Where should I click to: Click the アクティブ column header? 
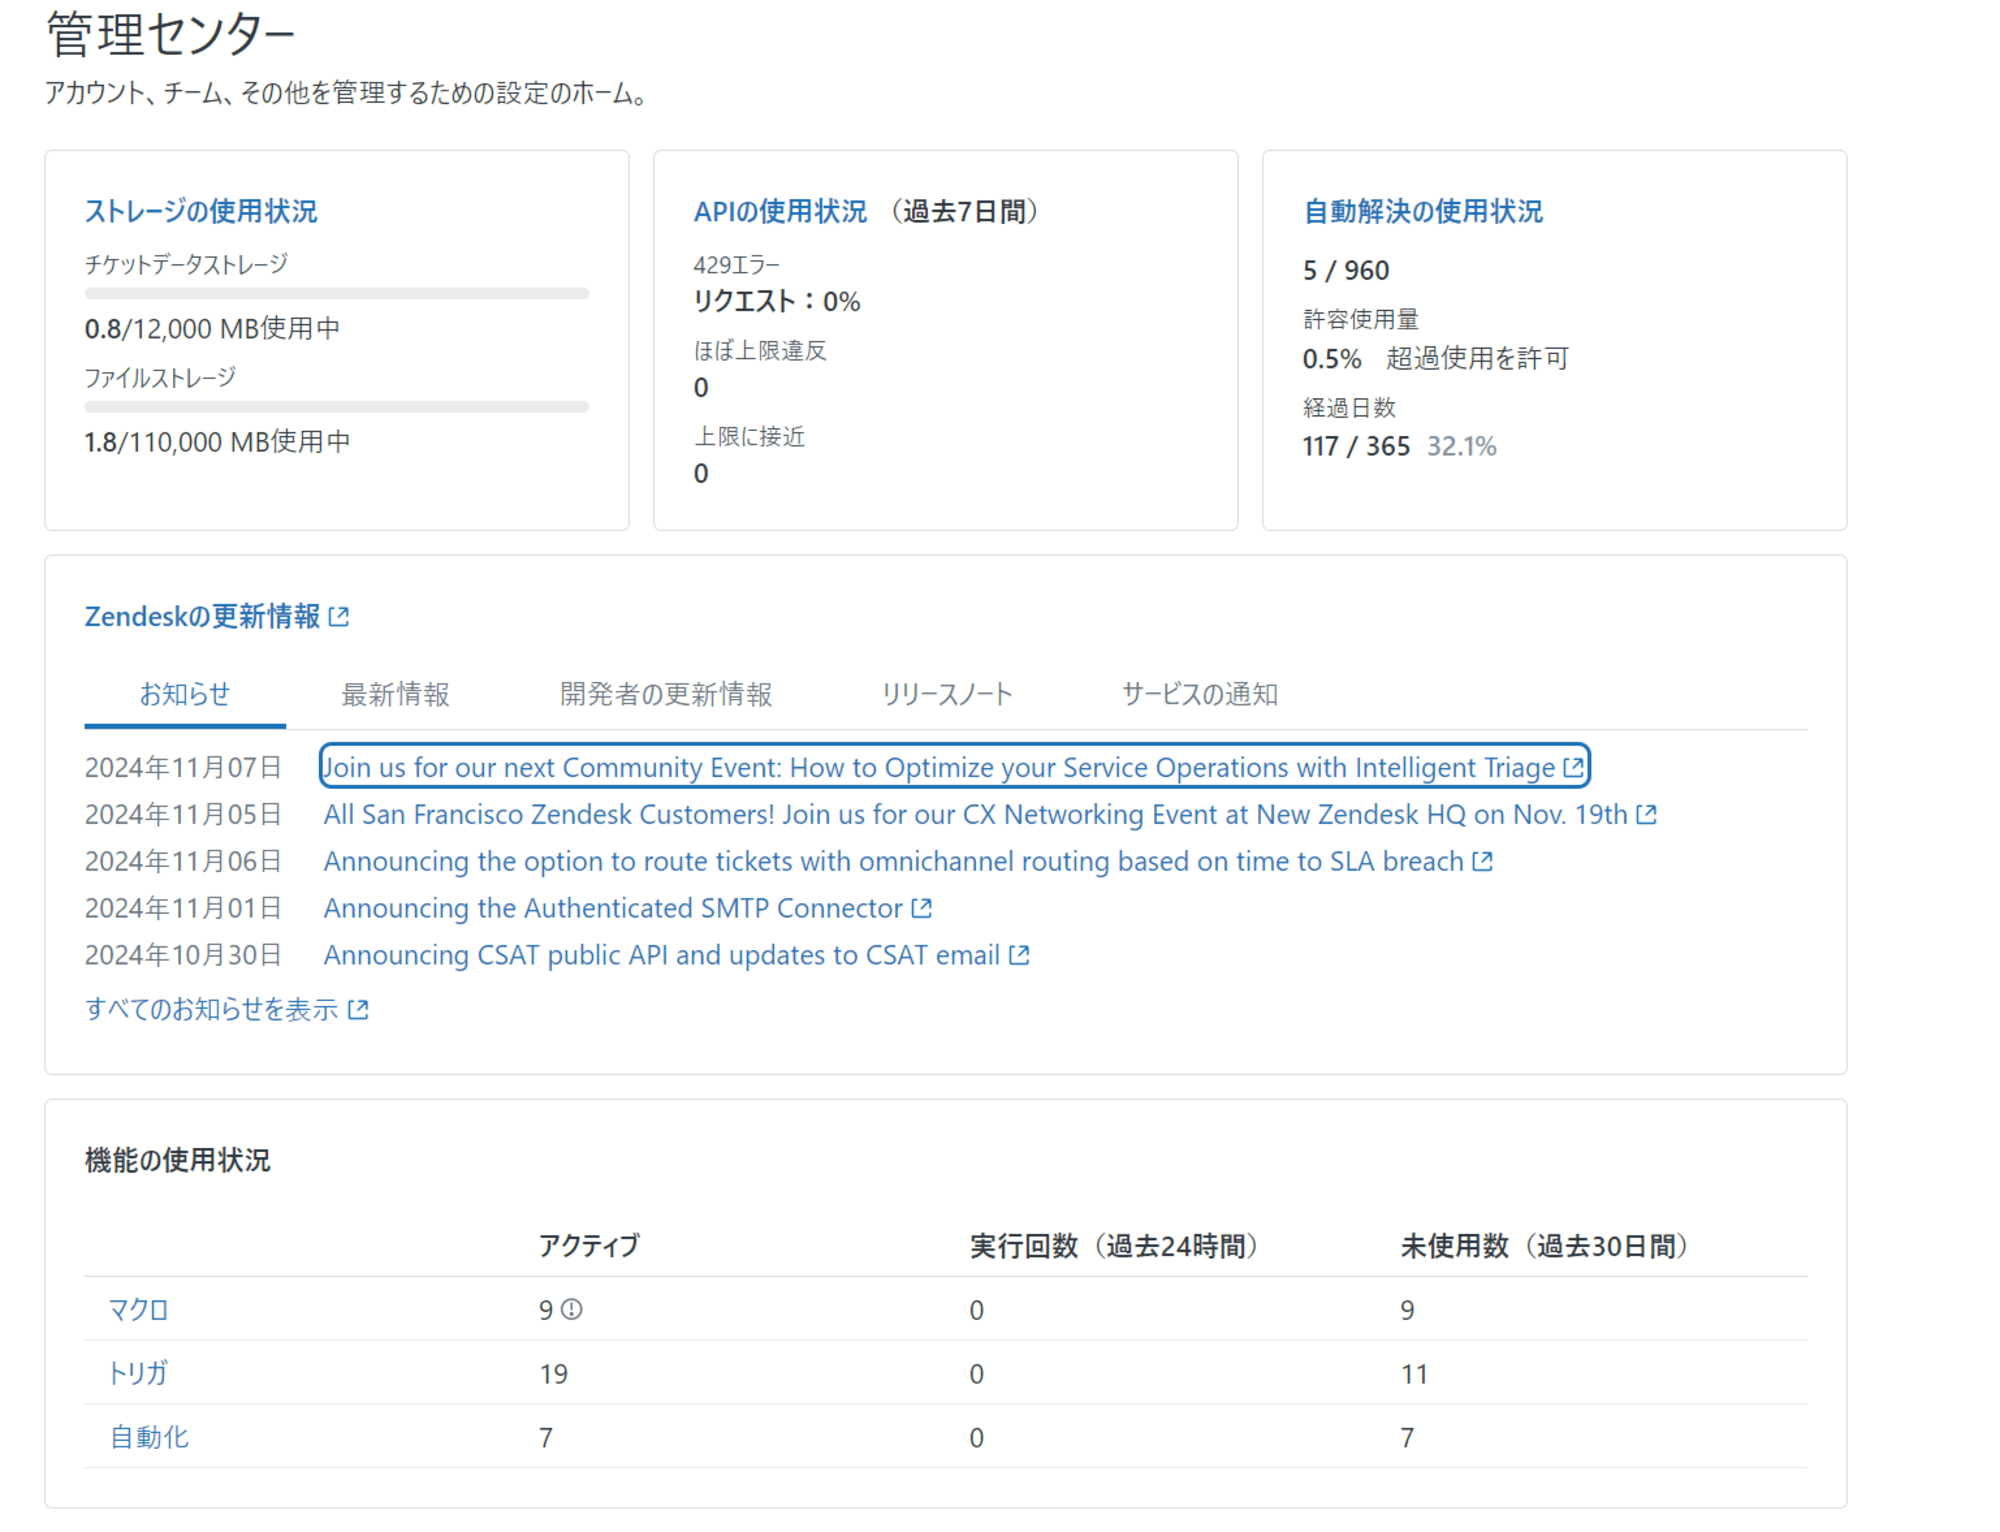589,1246
